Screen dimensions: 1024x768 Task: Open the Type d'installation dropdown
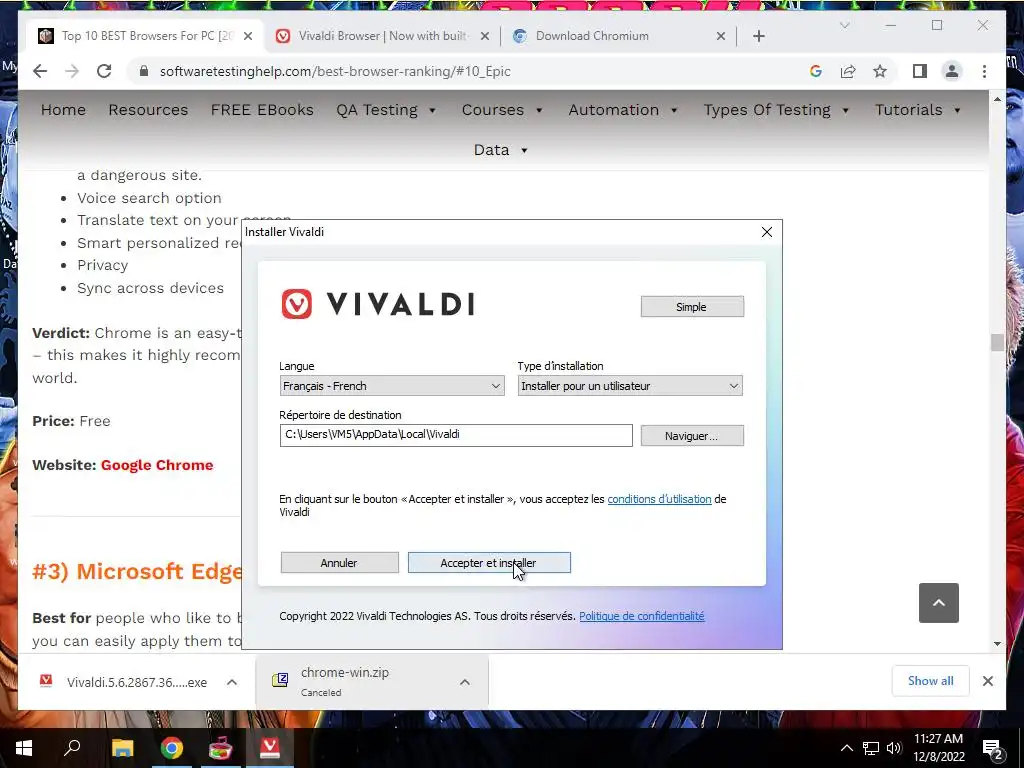point(630,386)
